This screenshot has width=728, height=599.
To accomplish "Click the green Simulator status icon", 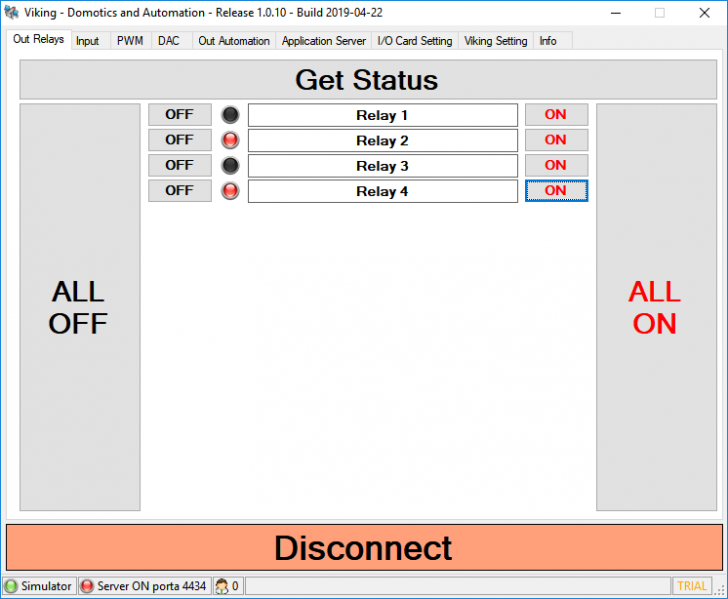I will pos(11,586).
